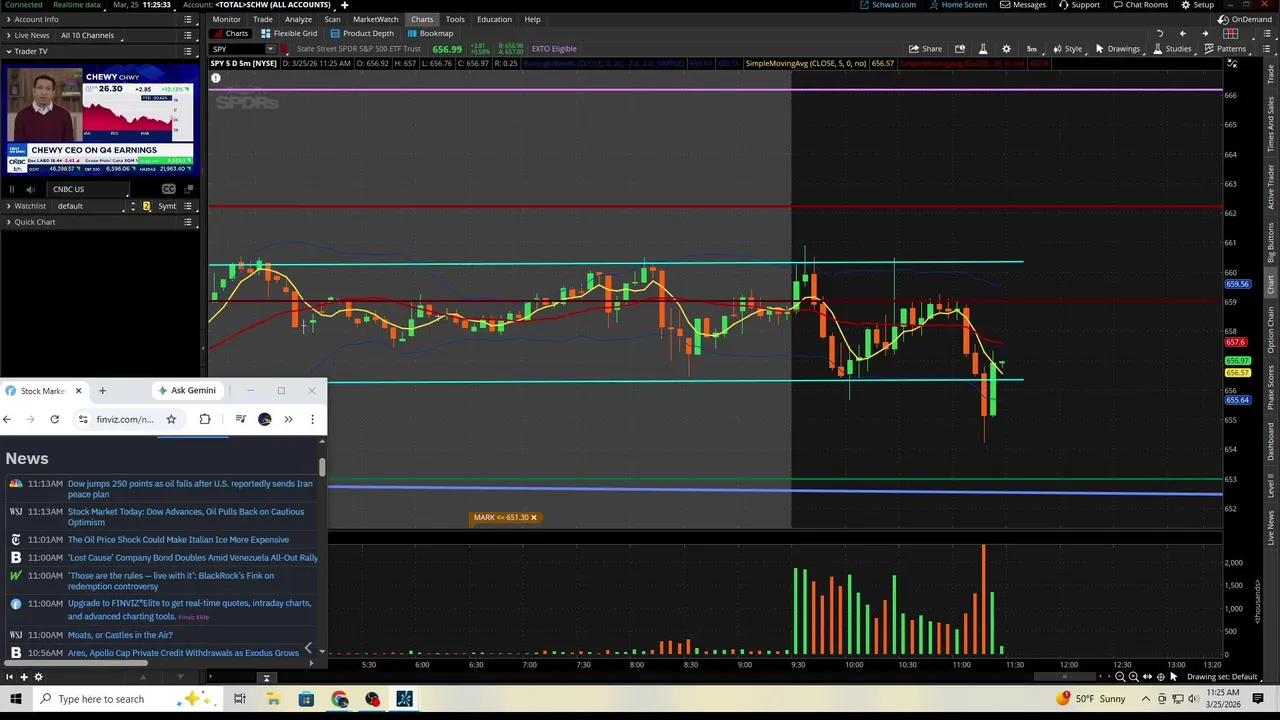Change the 5m timeframe selector

(1031, 49)
